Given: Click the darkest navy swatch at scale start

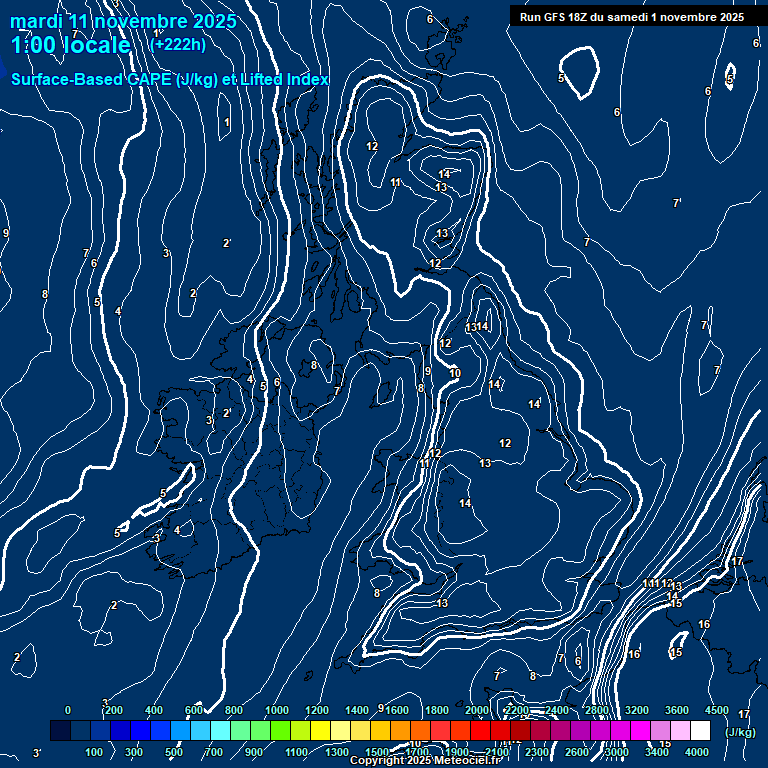Looking at the screenshot, I should tap(60, 732).
